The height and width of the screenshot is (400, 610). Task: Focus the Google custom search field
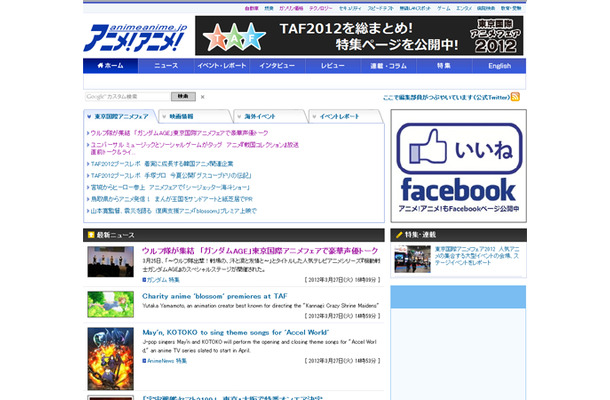tap(128, 96)
